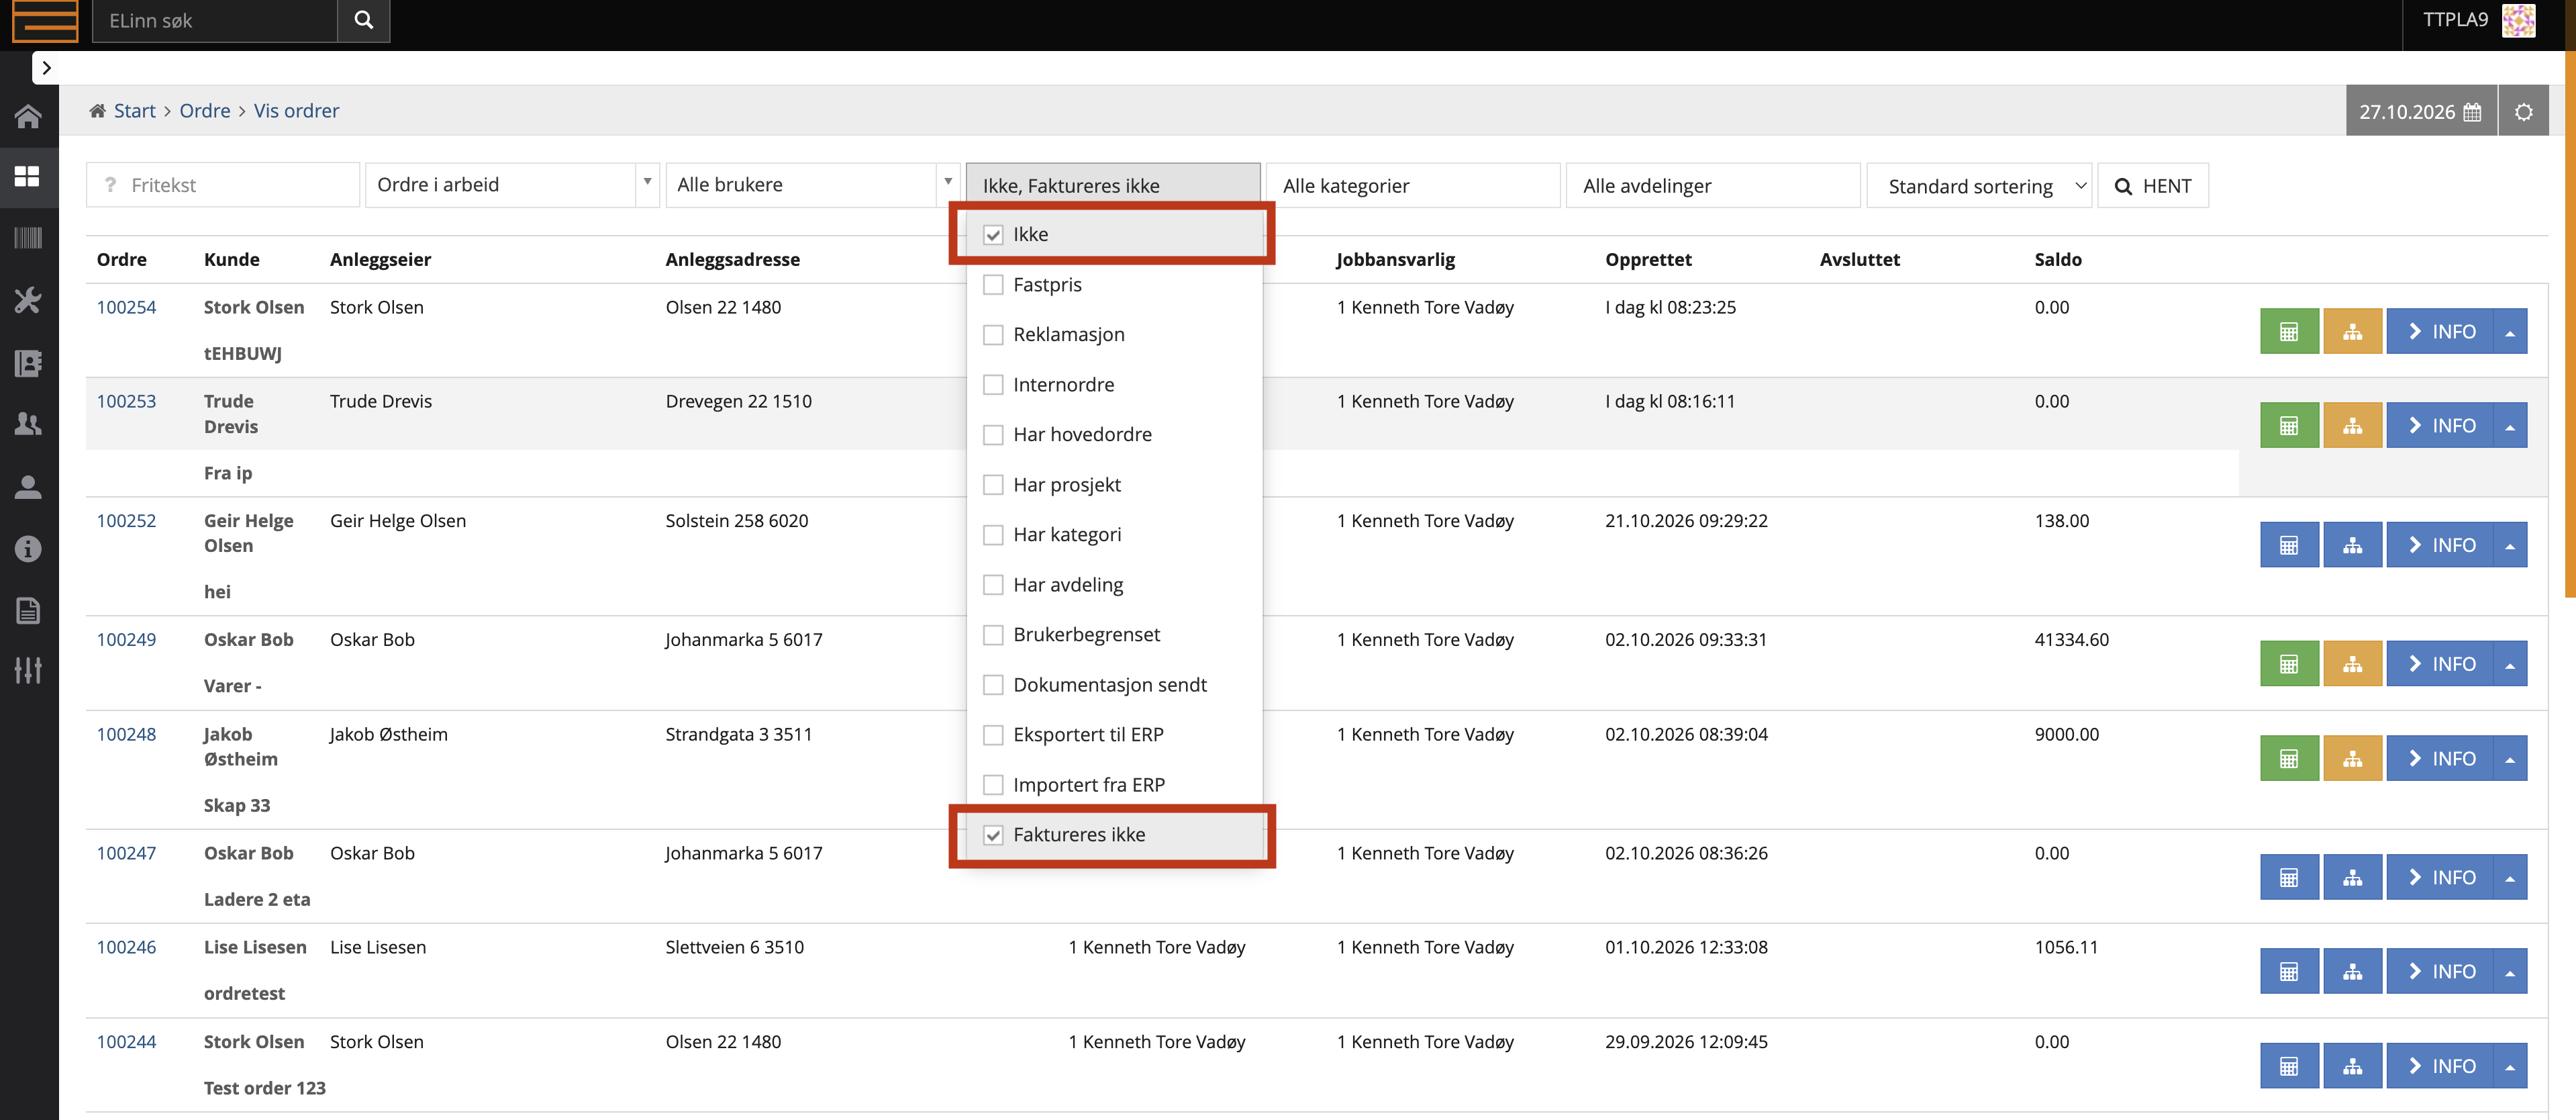This screenshot has height=1120, width=2576.
Task: Open the Standard sortering dropdown
Action: click(1979, 186)
